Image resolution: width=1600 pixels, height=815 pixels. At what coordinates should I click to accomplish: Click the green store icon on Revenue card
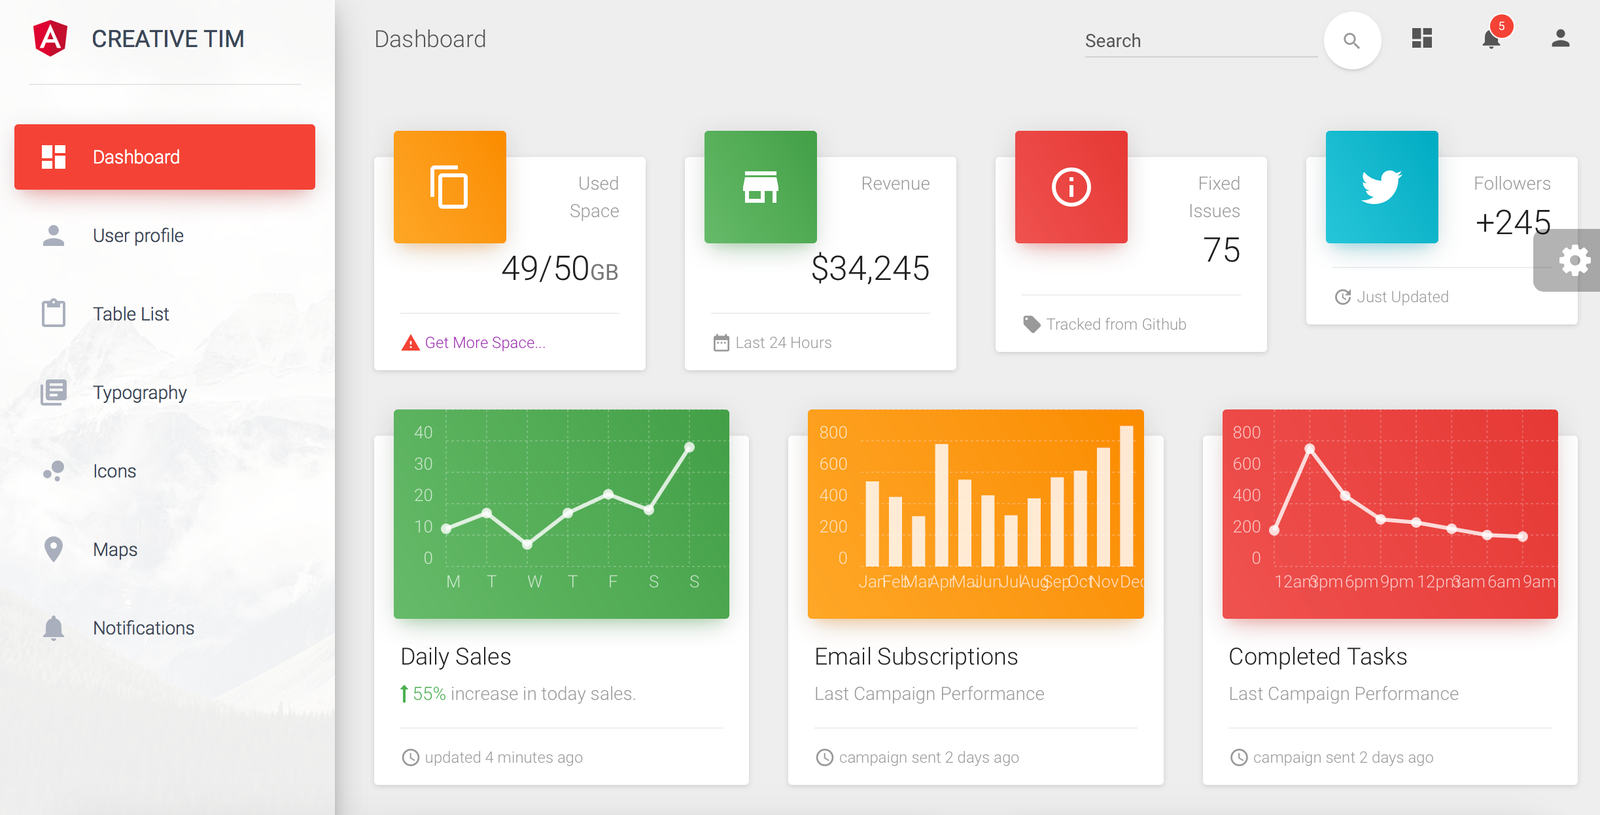coord(761,187)
